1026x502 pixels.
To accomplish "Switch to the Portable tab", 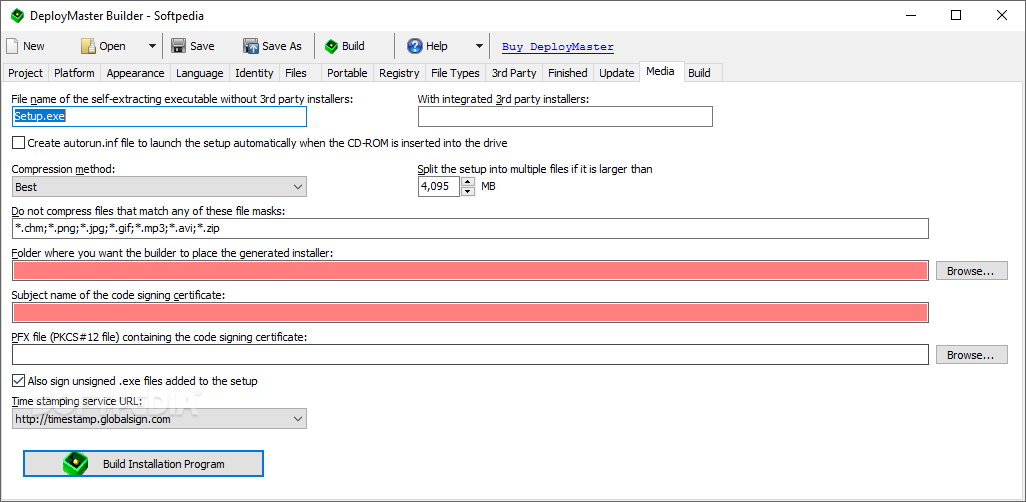I will click(347, 73).
